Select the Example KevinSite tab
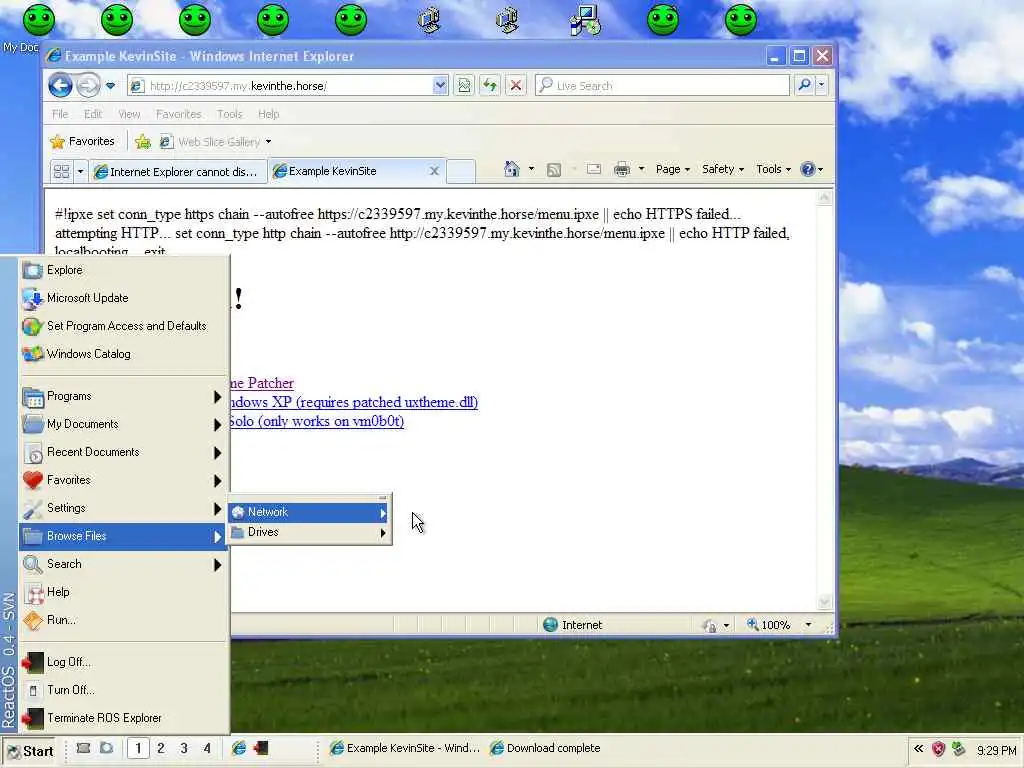 pos(353,171)
